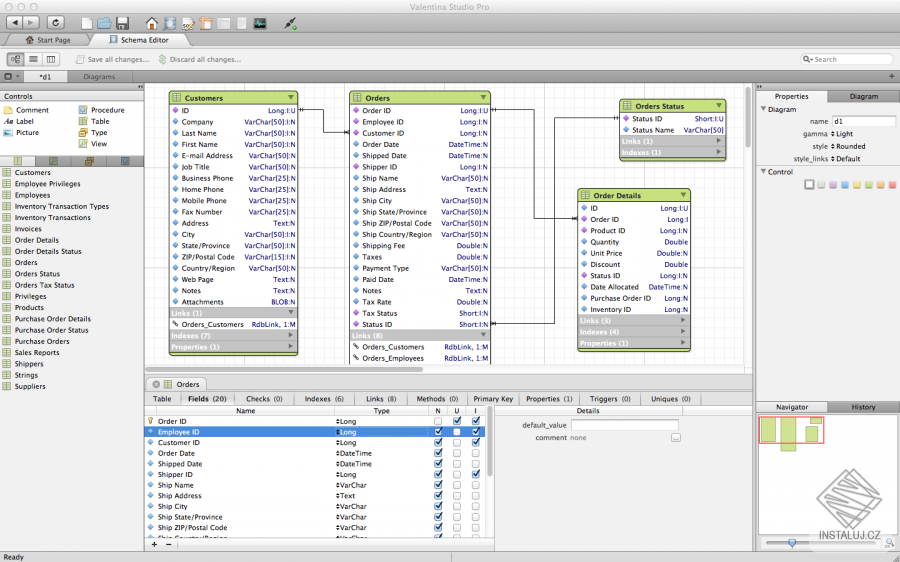Add a new diagram tab with plus
900x562 pixels.
pos(891,76)
